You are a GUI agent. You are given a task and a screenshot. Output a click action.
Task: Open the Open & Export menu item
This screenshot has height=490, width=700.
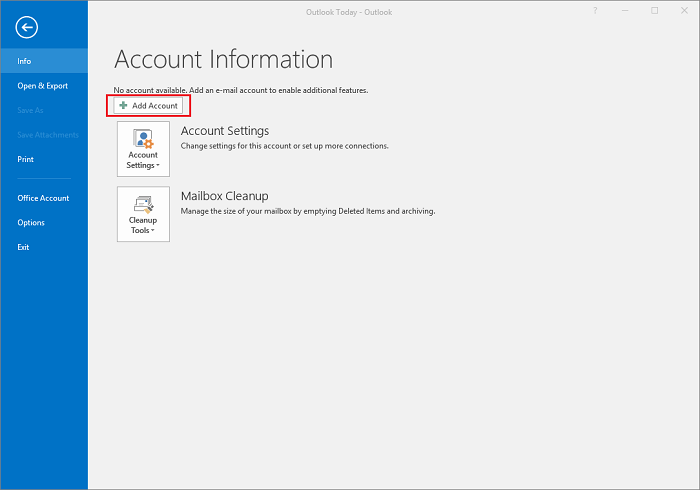tap(44, 85)
